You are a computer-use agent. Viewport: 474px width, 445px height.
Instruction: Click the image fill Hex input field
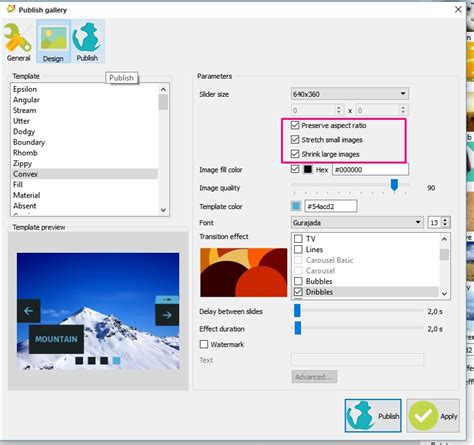coord(370,170)
